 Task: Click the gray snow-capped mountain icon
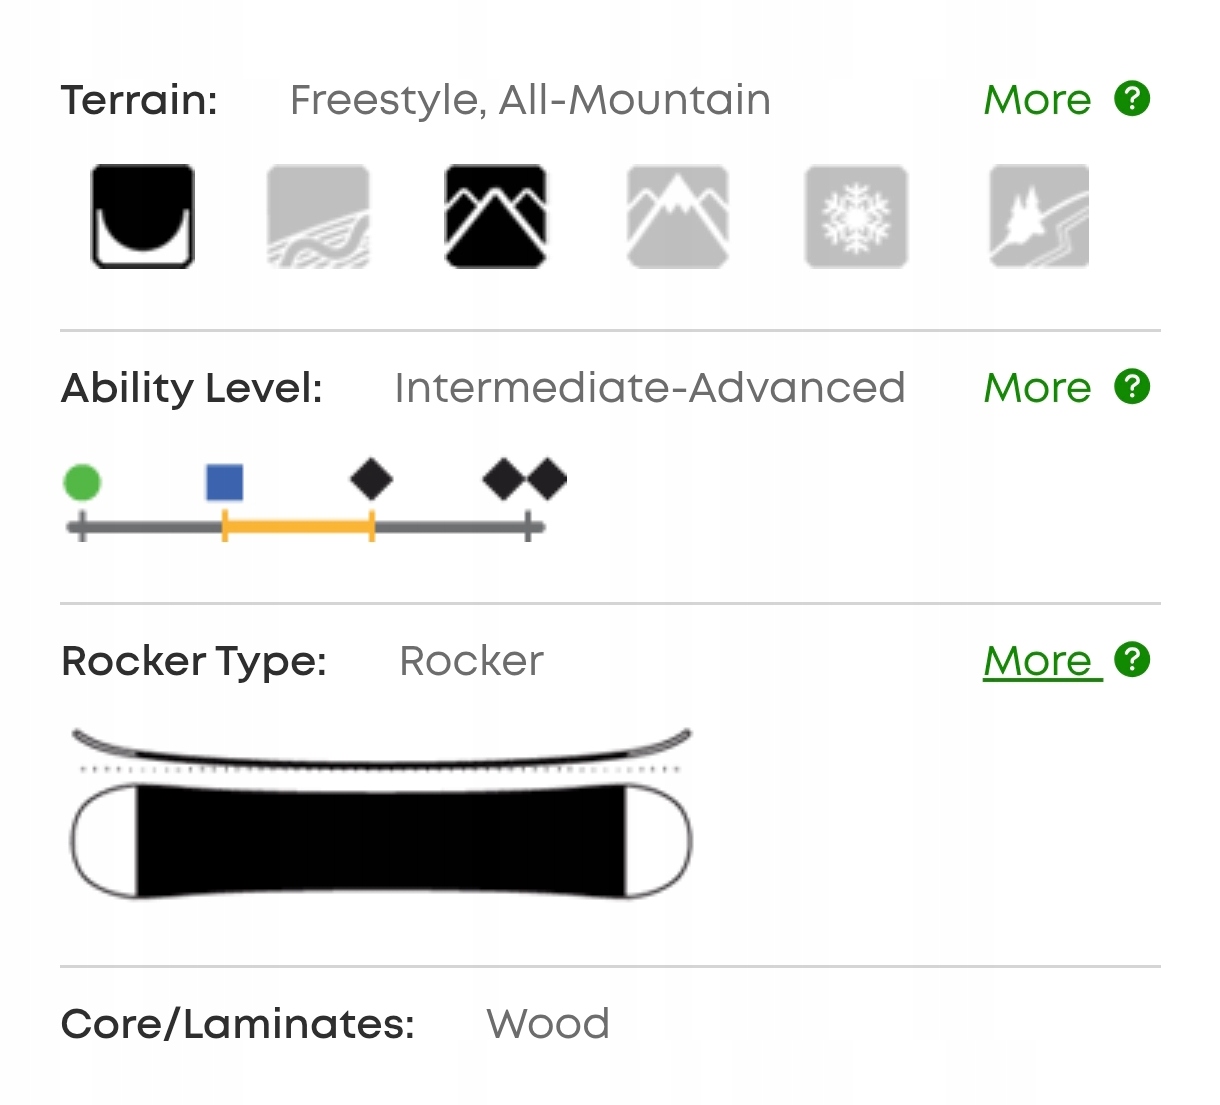click(x=678, y=217)
